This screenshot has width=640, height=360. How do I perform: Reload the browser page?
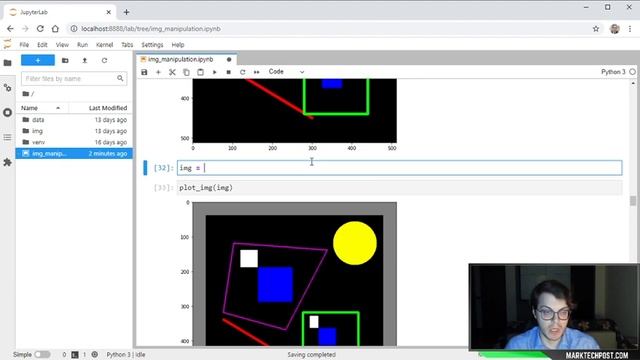[40, 29]
